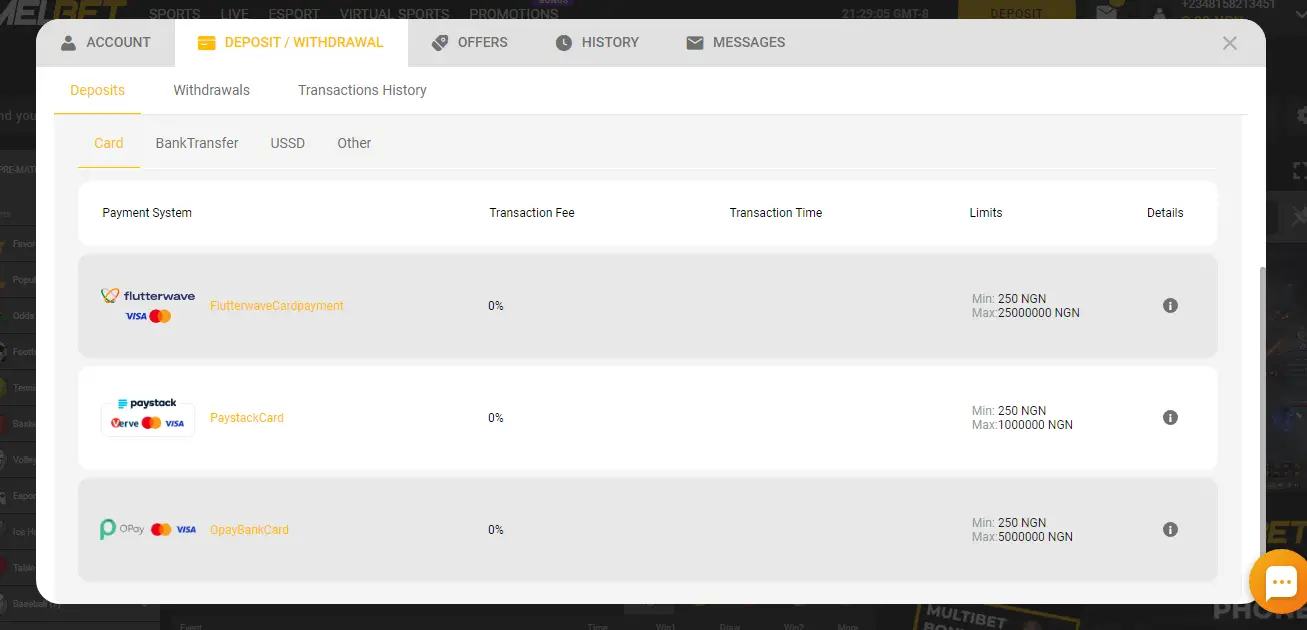Switch to Withdrawals sub-tab
This screenshot has height=630, width=1307.
[211, 90]
